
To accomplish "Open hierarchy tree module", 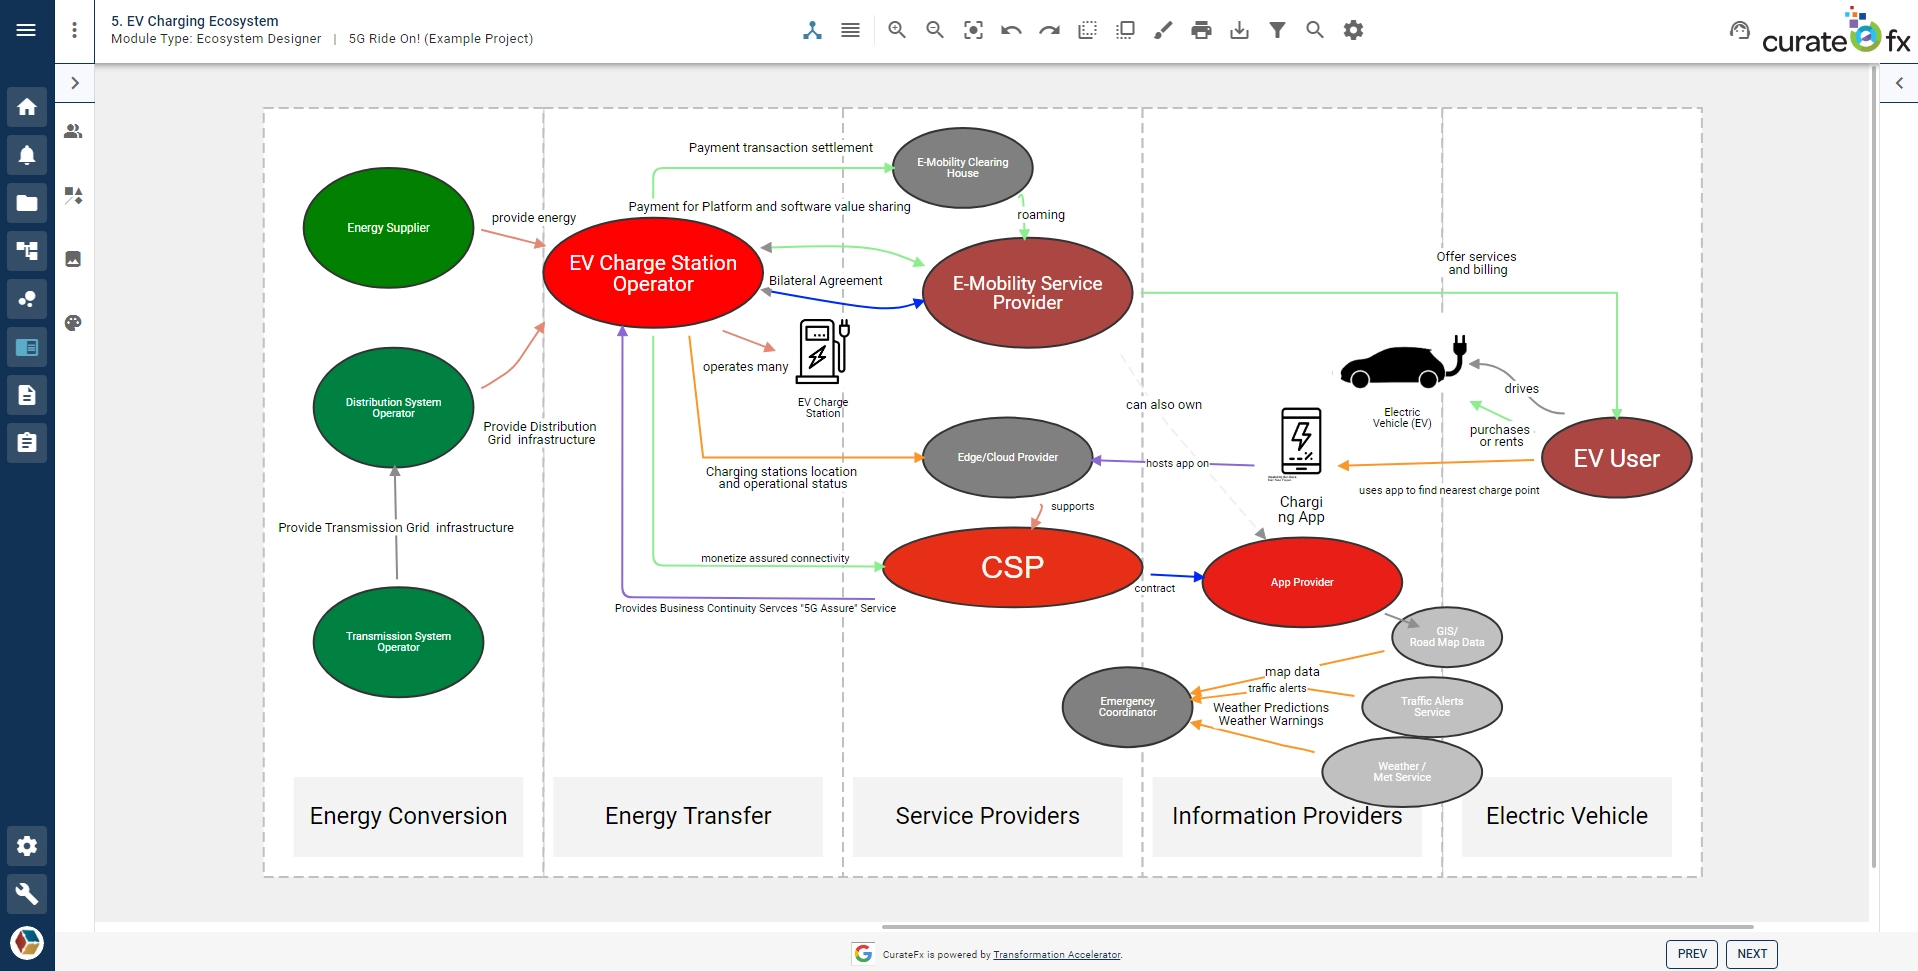I will 27,251.
